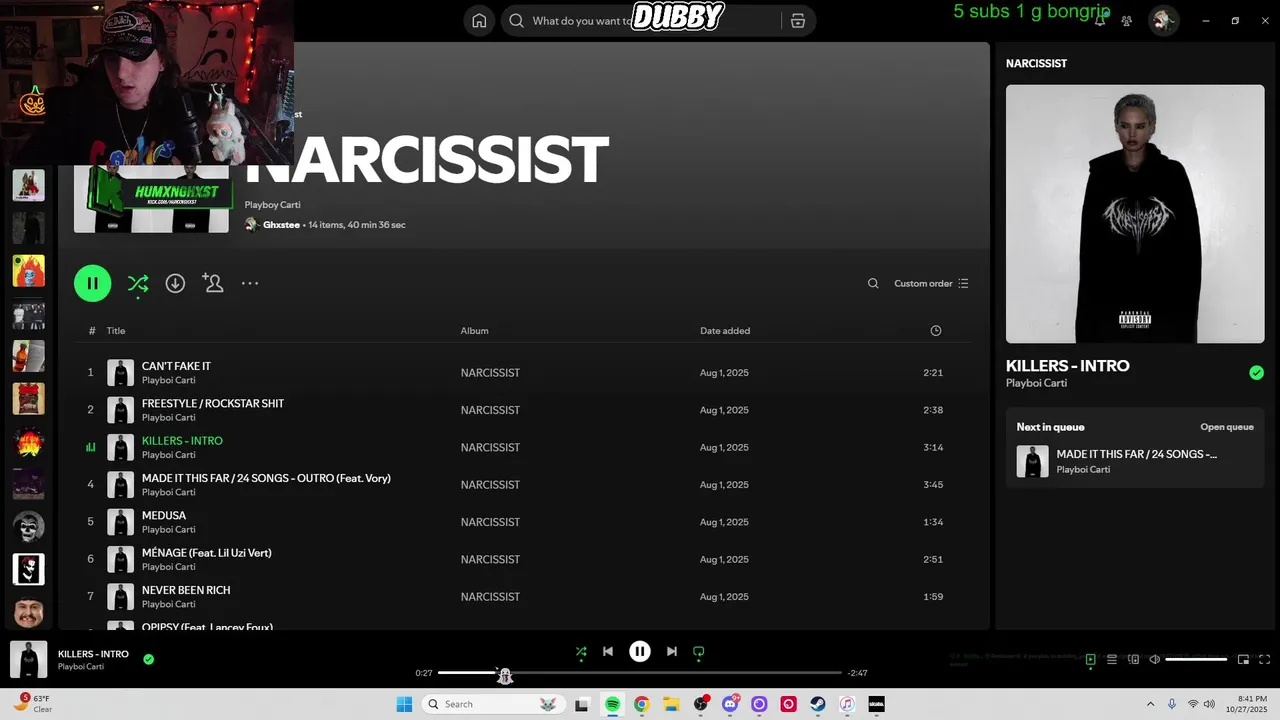Adjust the volume slider
1280x720 pixels.
tap(1196, 659)
